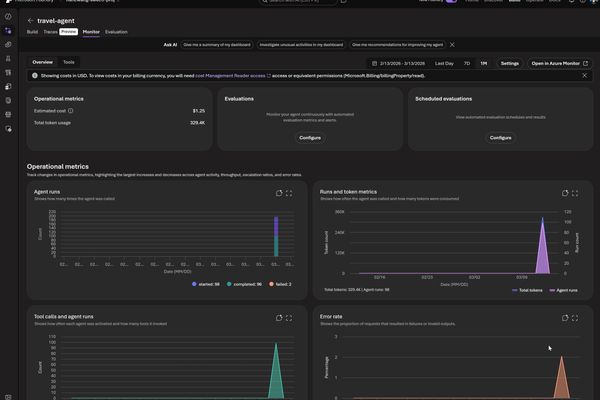The width and height of the screenshot is (600, 400).
Task: Open the chain-link sidebar icon
Action: click(8, 45)
